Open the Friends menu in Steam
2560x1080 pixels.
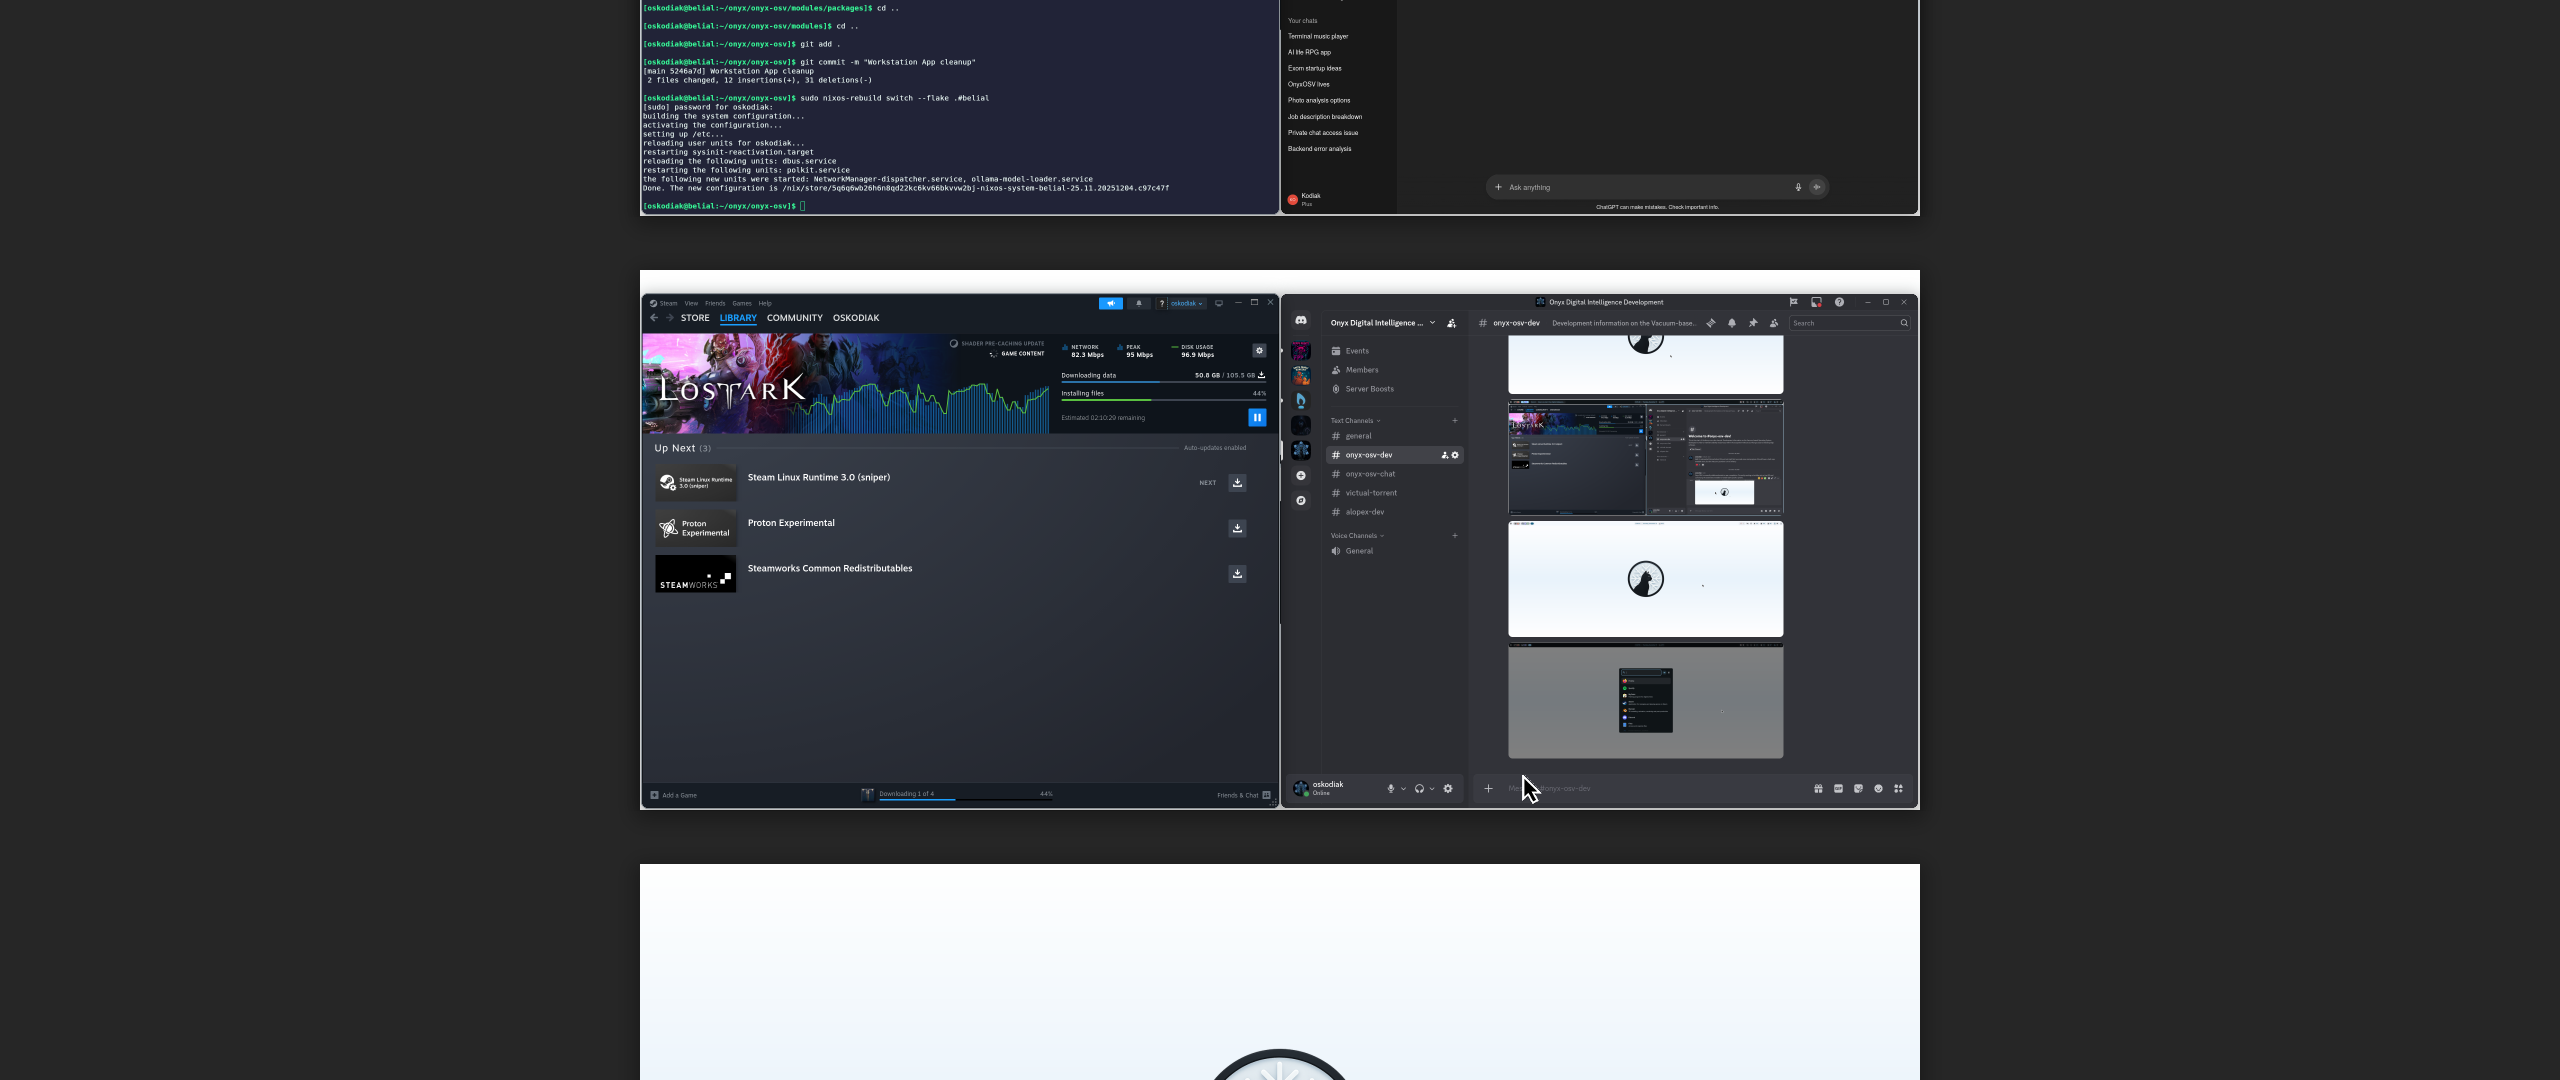click(x=715, y=302)
